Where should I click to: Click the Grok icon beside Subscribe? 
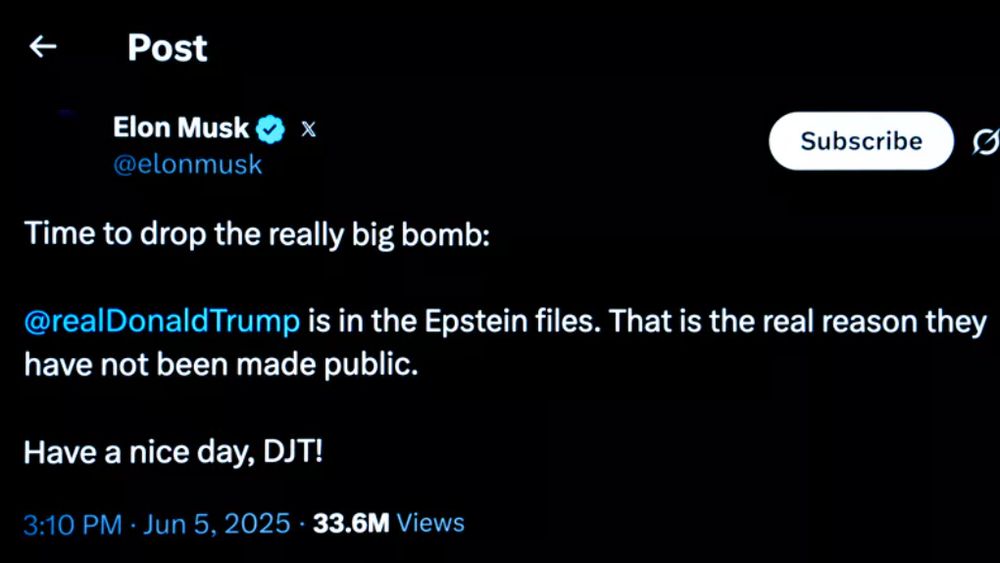(x=985, y=142)
